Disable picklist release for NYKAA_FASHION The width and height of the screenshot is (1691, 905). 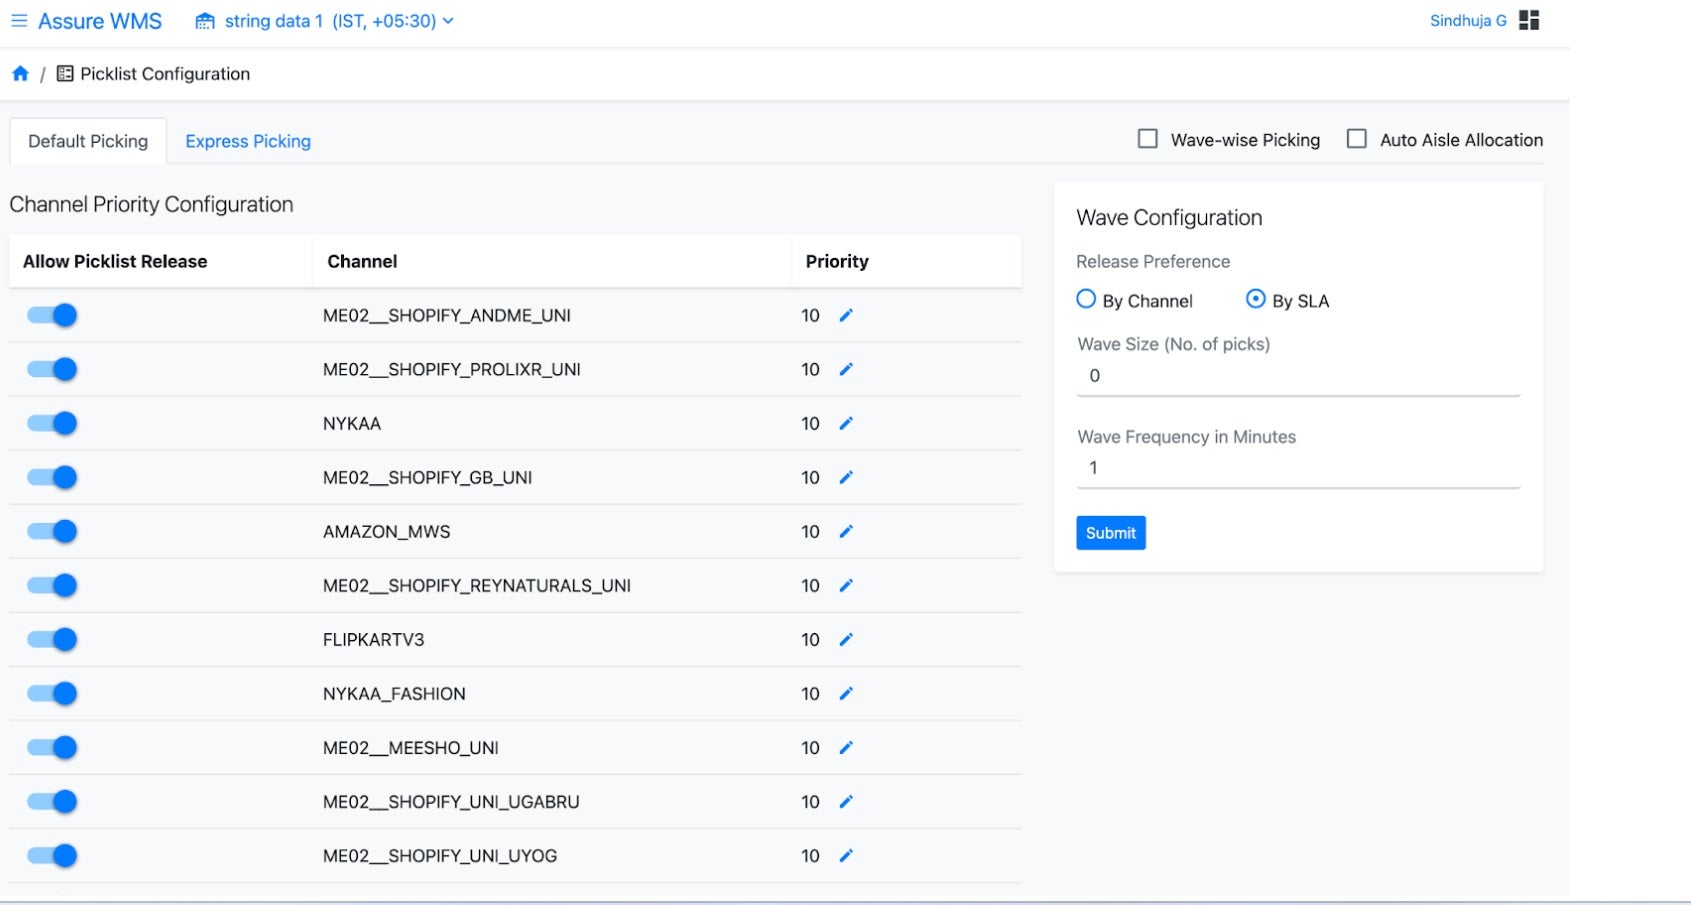pos(53,694)
